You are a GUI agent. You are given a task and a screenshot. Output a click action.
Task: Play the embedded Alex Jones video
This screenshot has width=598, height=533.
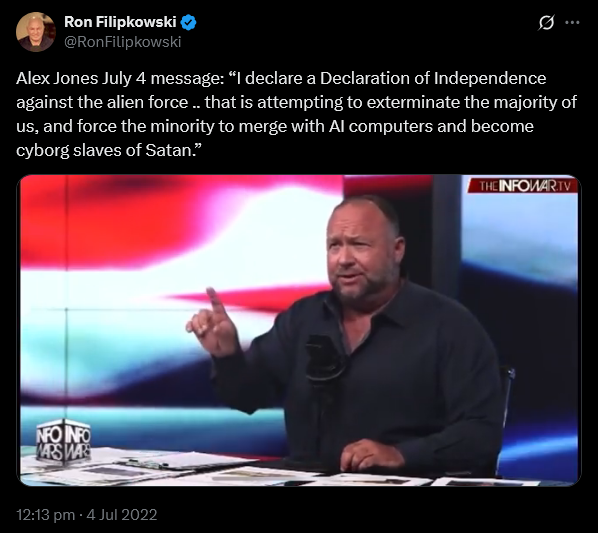[299, 331]
